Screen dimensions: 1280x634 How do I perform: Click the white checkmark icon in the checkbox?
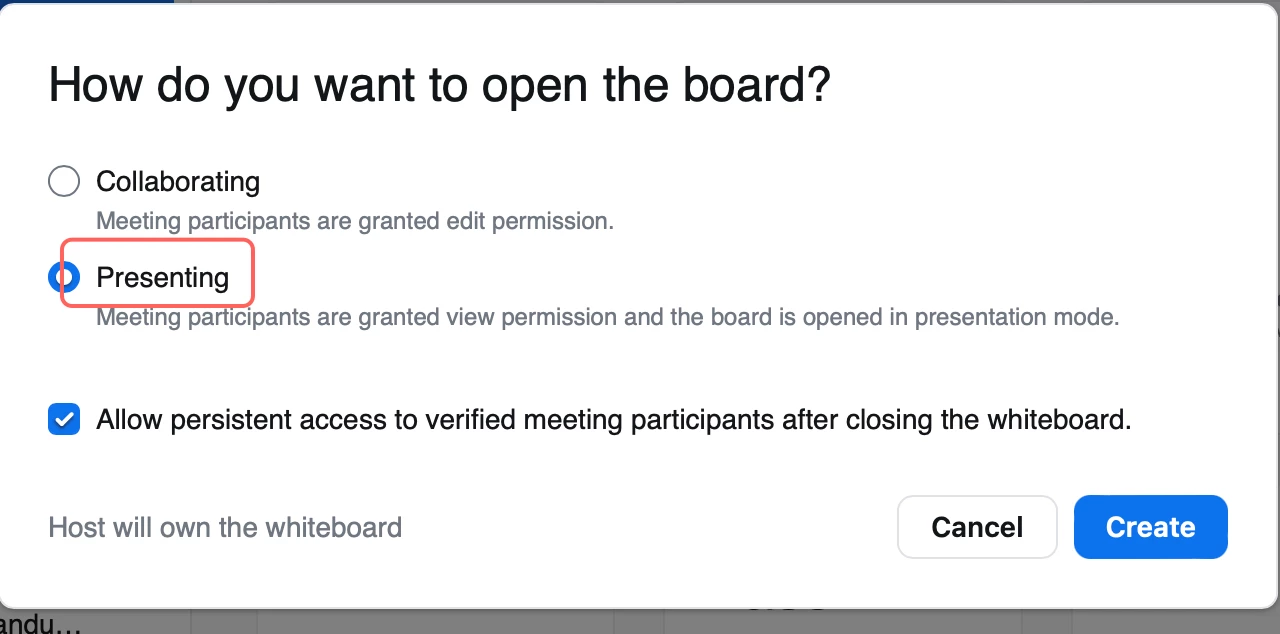click(65, 420)
